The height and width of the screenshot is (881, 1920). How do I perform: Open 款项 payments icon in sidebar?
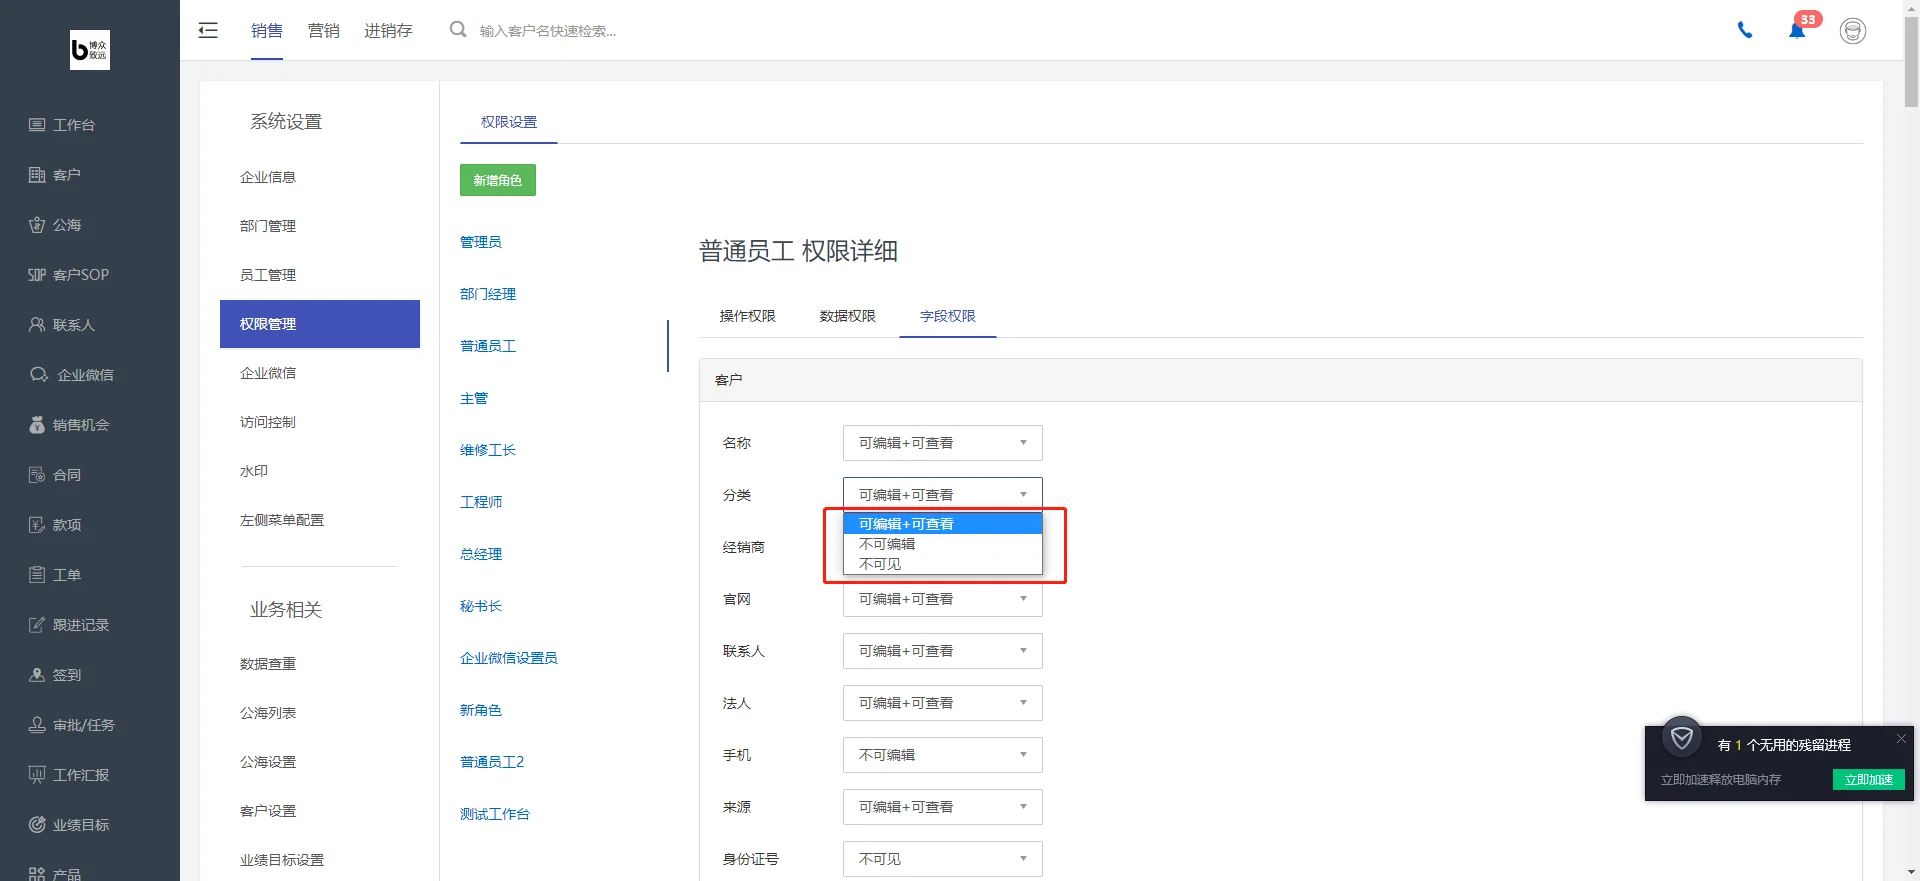pyautogui.click(x=37, y=525)
